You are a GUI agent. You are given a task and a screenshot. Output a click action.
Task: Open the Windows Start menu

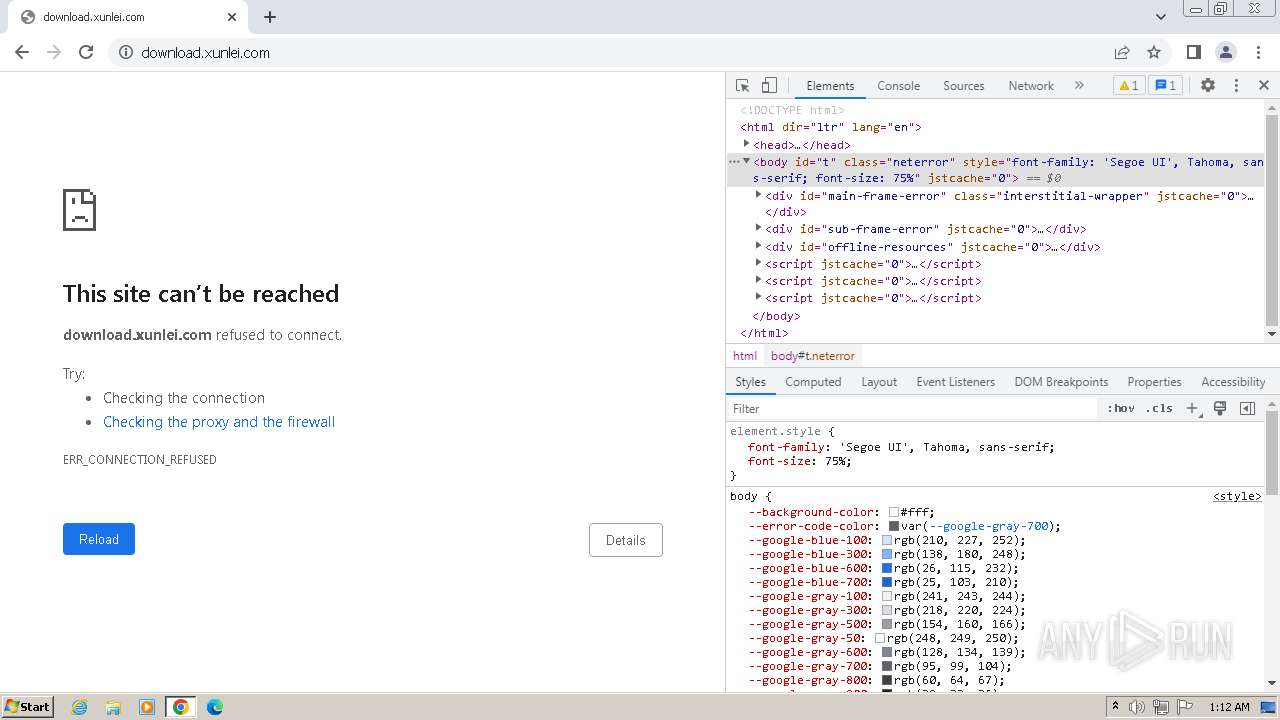click(27, 706)
